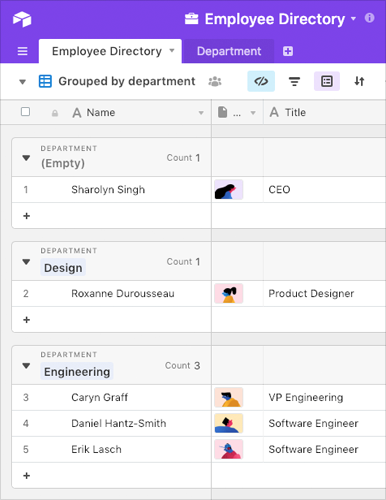This screenshot has height=500, width=386.
Task: Open the views sidebar toggle triangle
Action: click(22, 82)
